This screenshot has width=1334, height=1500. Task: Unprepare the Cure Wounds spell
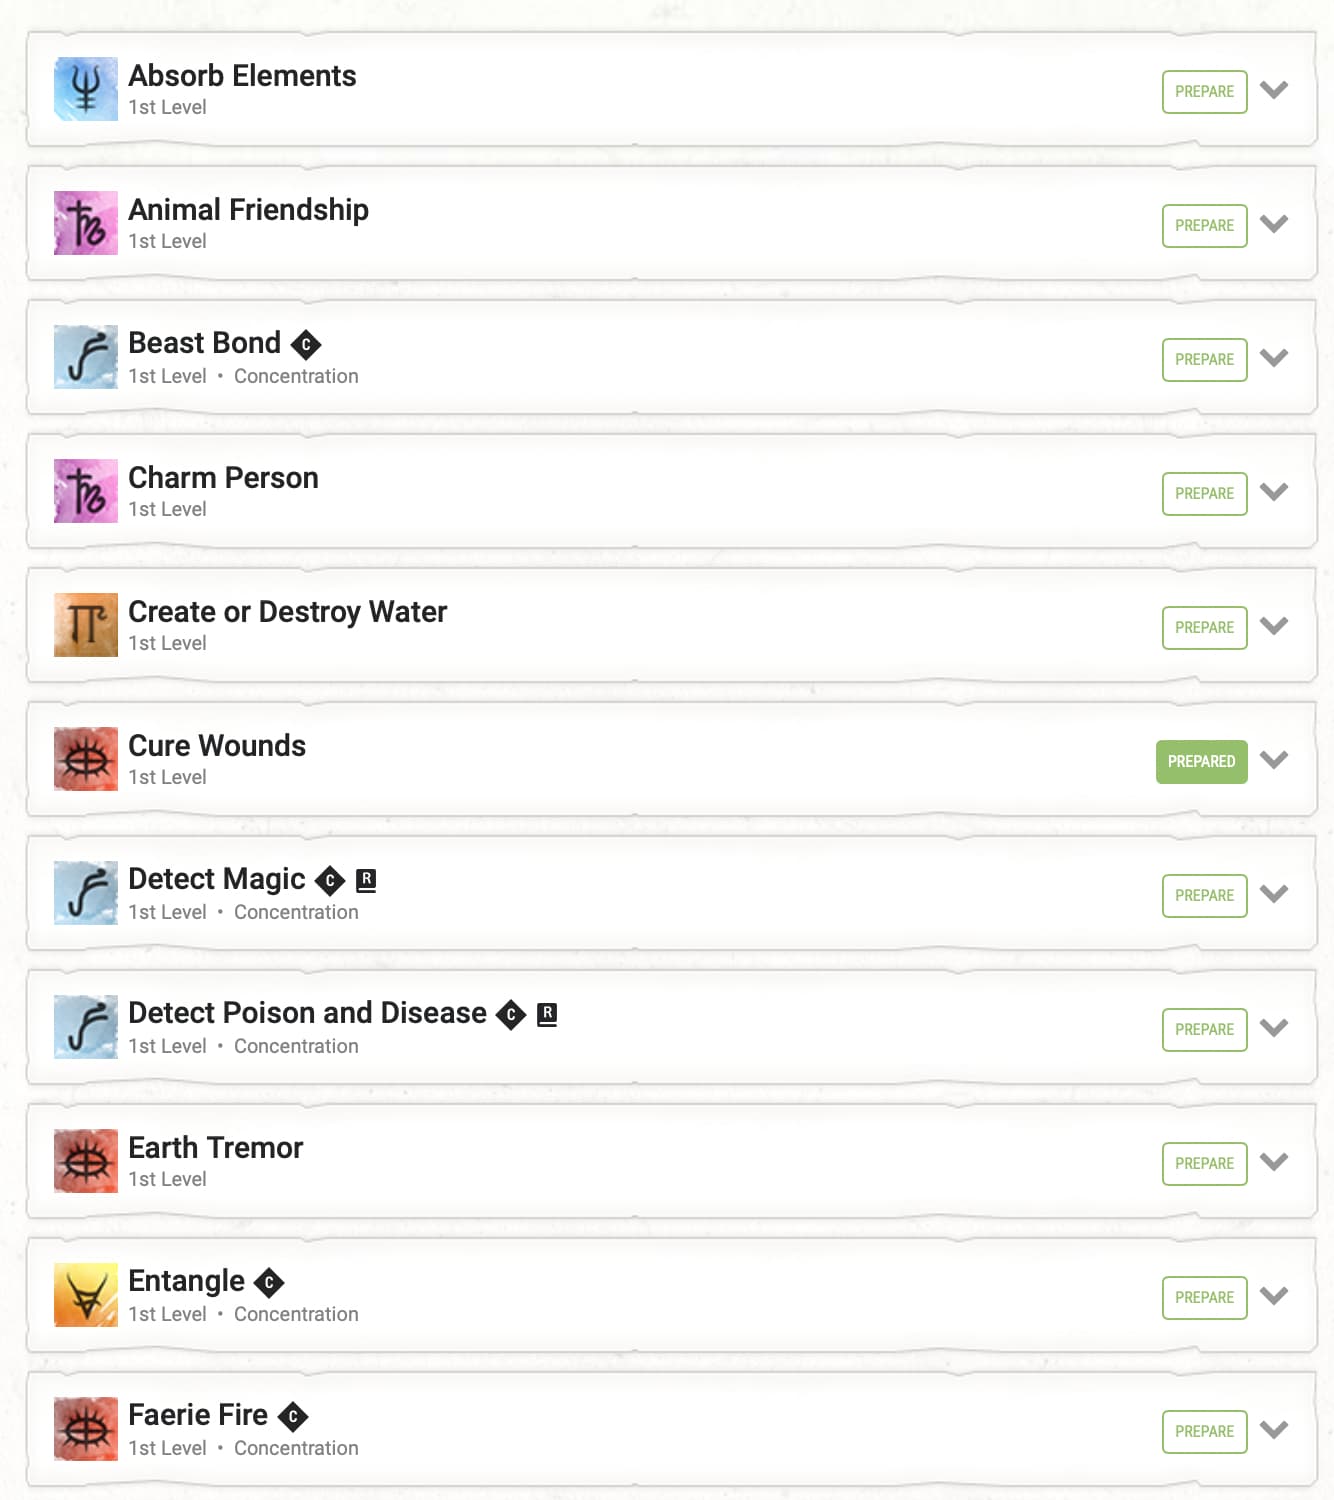tap(1202, 762)
